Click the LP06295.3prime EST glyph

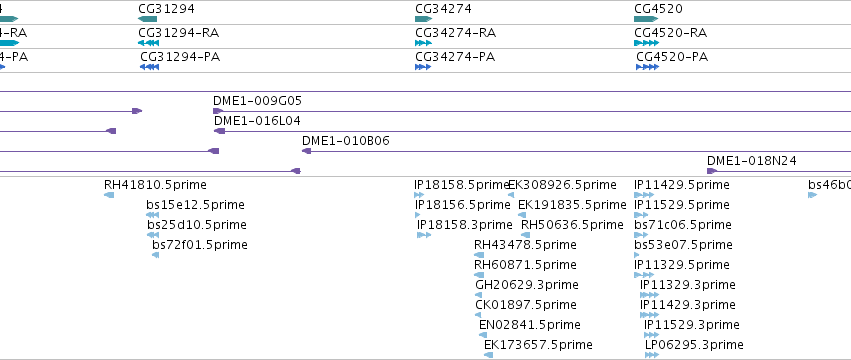pyautogui.click(x=652, y=355)
